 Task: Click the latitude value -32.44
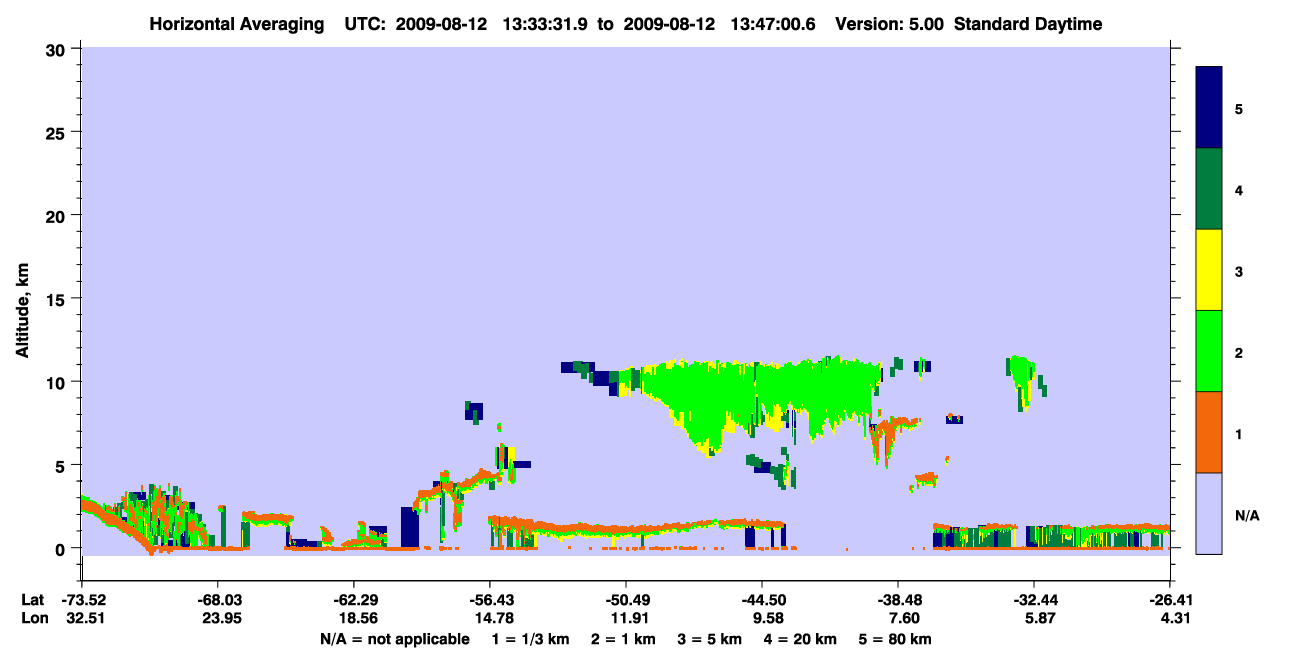pyautogui.click(x=1034, y=600)
